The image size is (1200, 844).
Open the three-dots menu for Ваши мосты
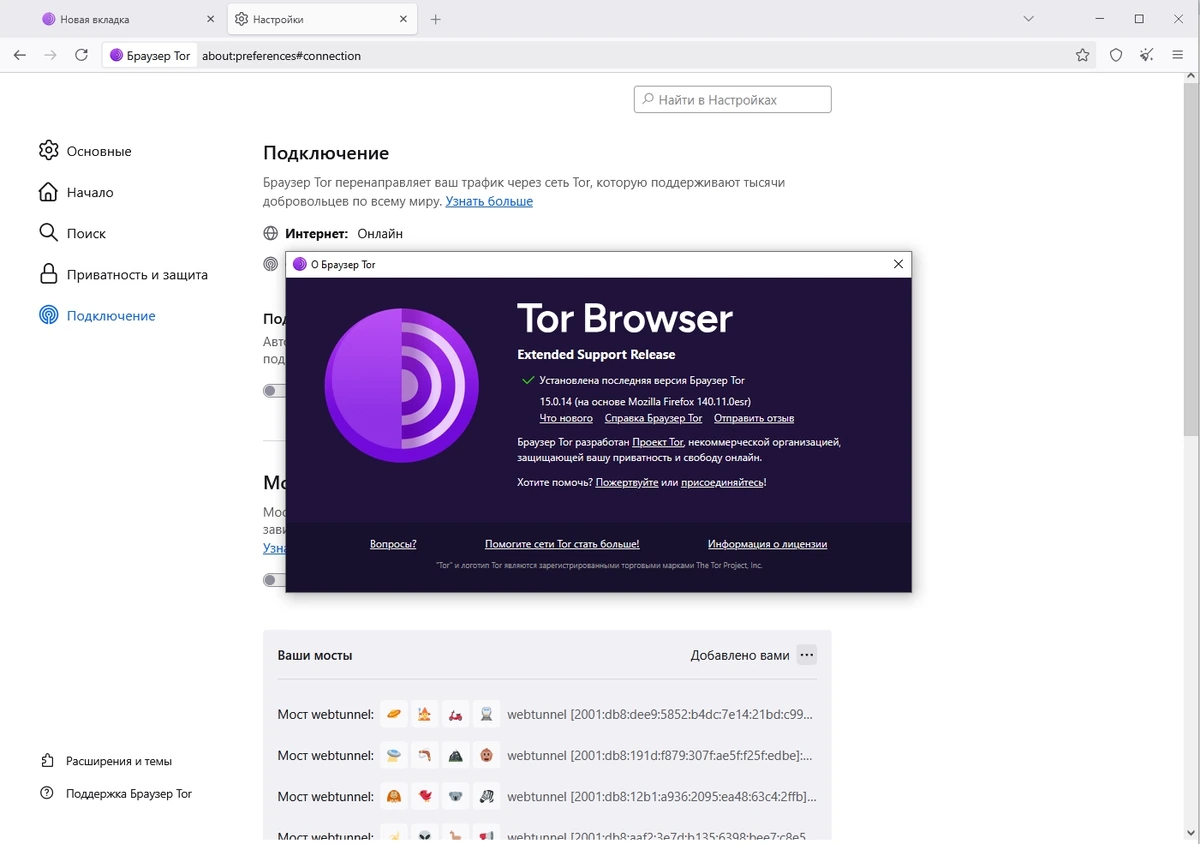[807, 655]
